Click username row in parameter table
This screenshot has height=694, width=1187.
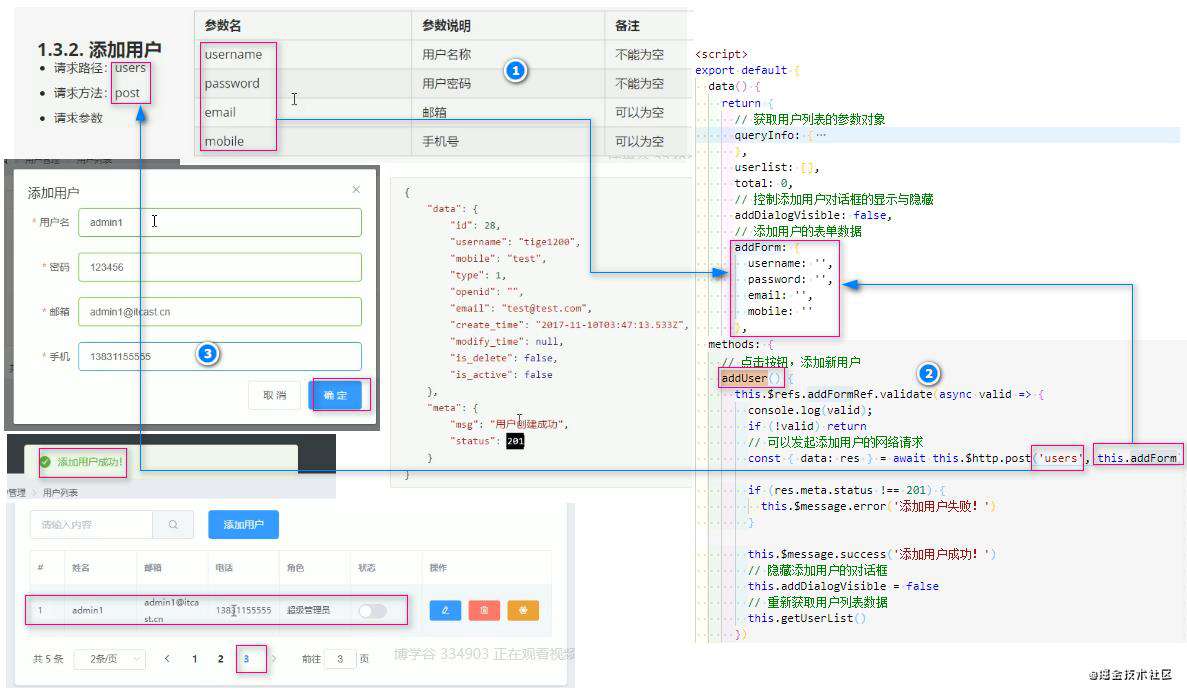tap(444, 54)
